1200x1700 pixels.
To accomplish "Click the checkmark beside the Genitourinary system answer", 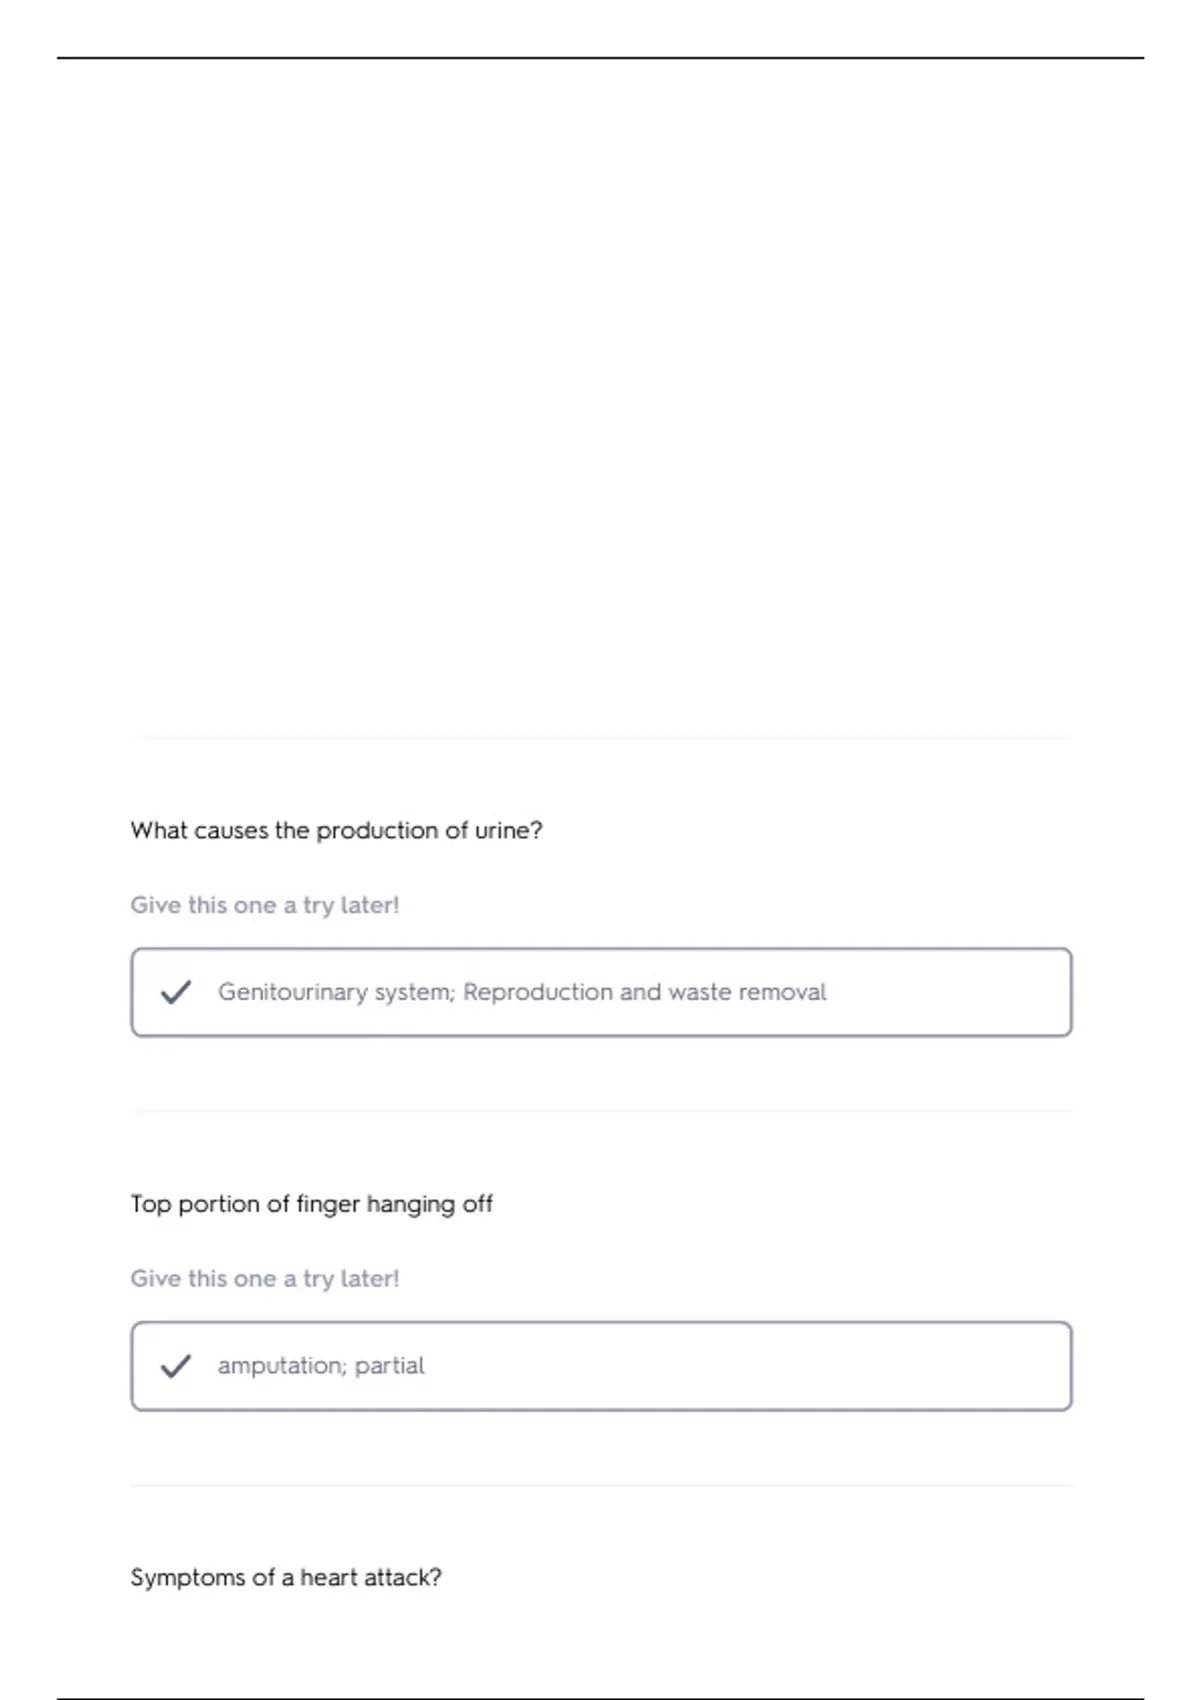I will (176, 992).
